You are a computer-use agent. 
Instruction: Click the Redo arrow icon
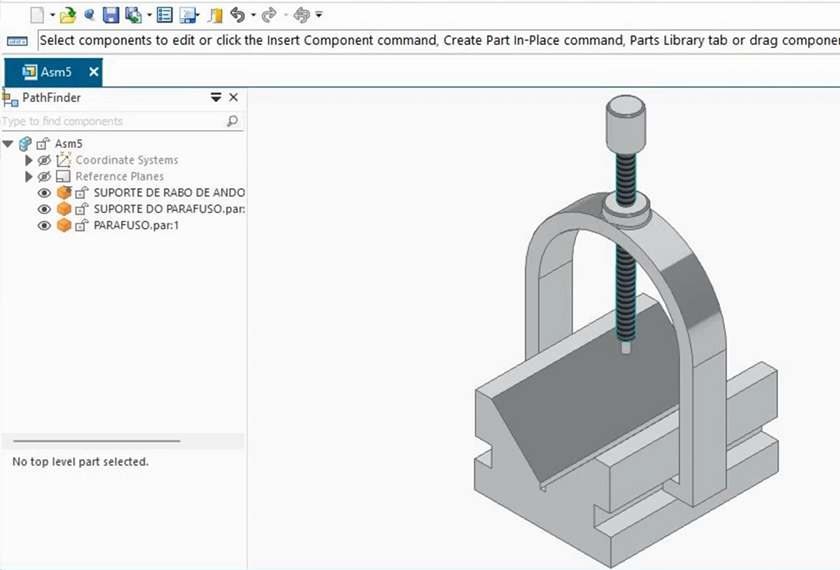(x=268, y=15)
